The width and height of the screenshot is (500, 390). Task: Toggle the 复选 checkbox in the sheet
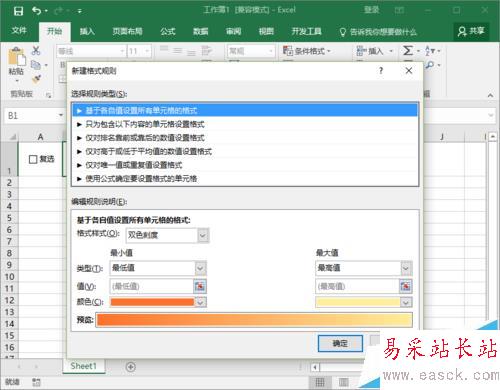33,159
